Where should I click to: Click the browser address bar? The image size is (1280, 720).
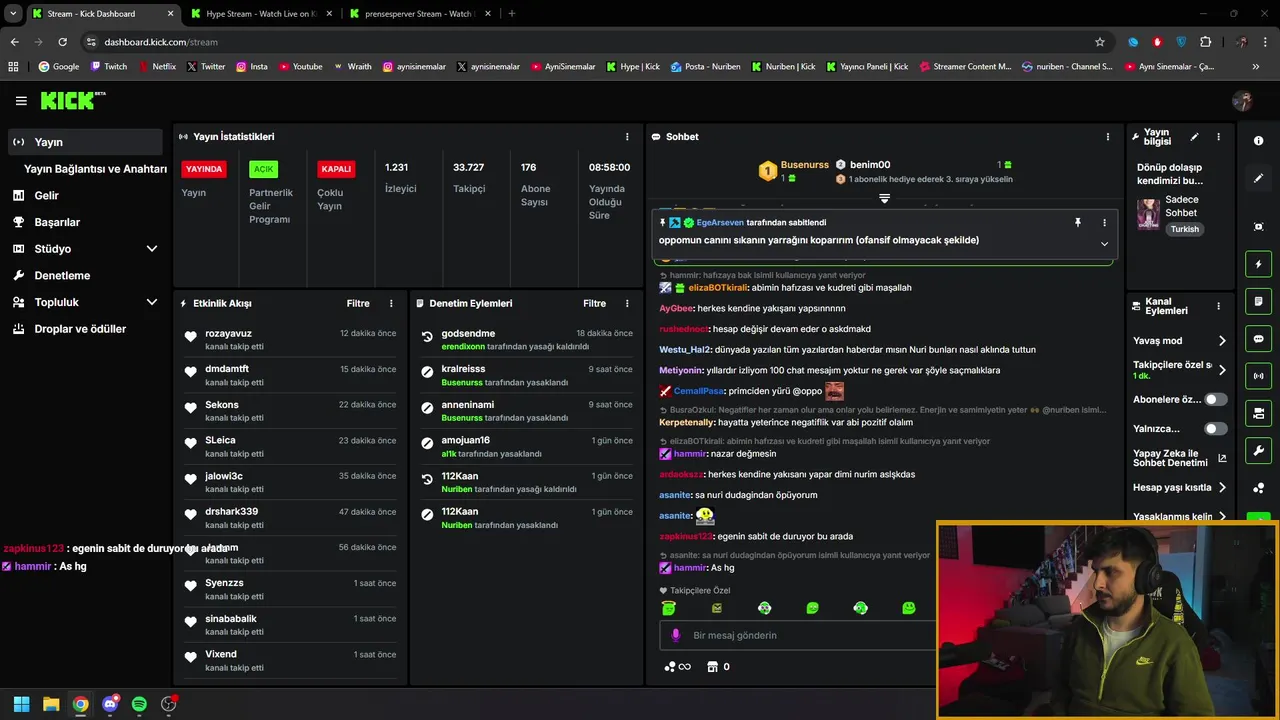tap(590, 42)
